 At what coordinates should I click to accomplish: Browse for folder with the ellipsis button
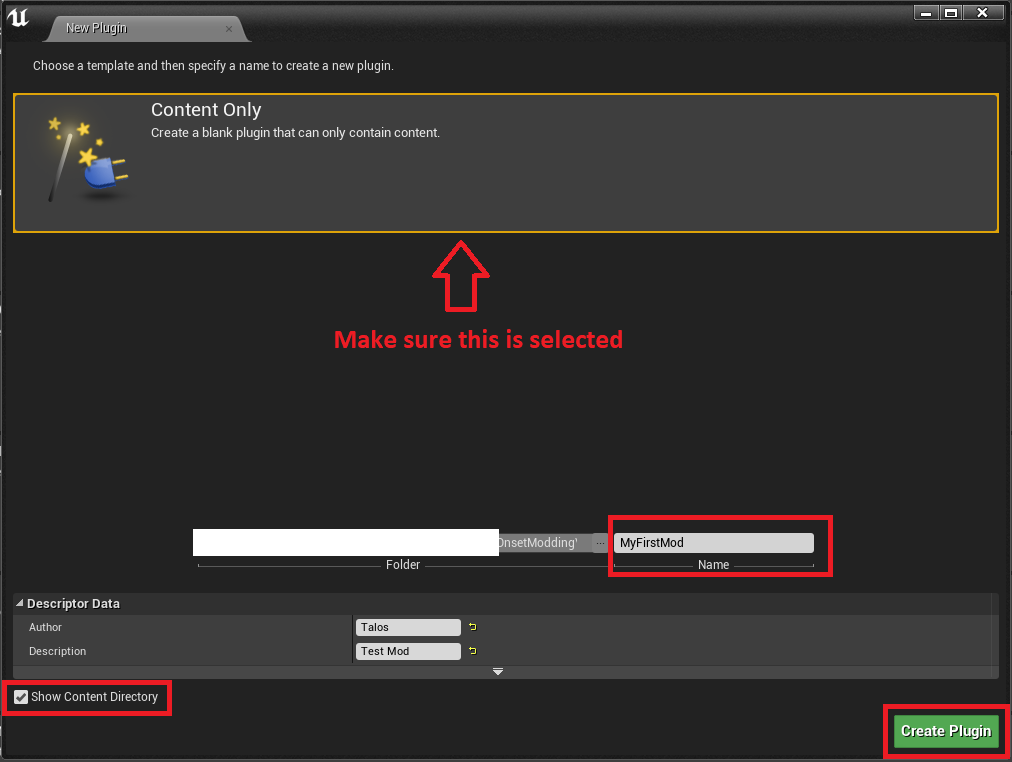point(600,543)
